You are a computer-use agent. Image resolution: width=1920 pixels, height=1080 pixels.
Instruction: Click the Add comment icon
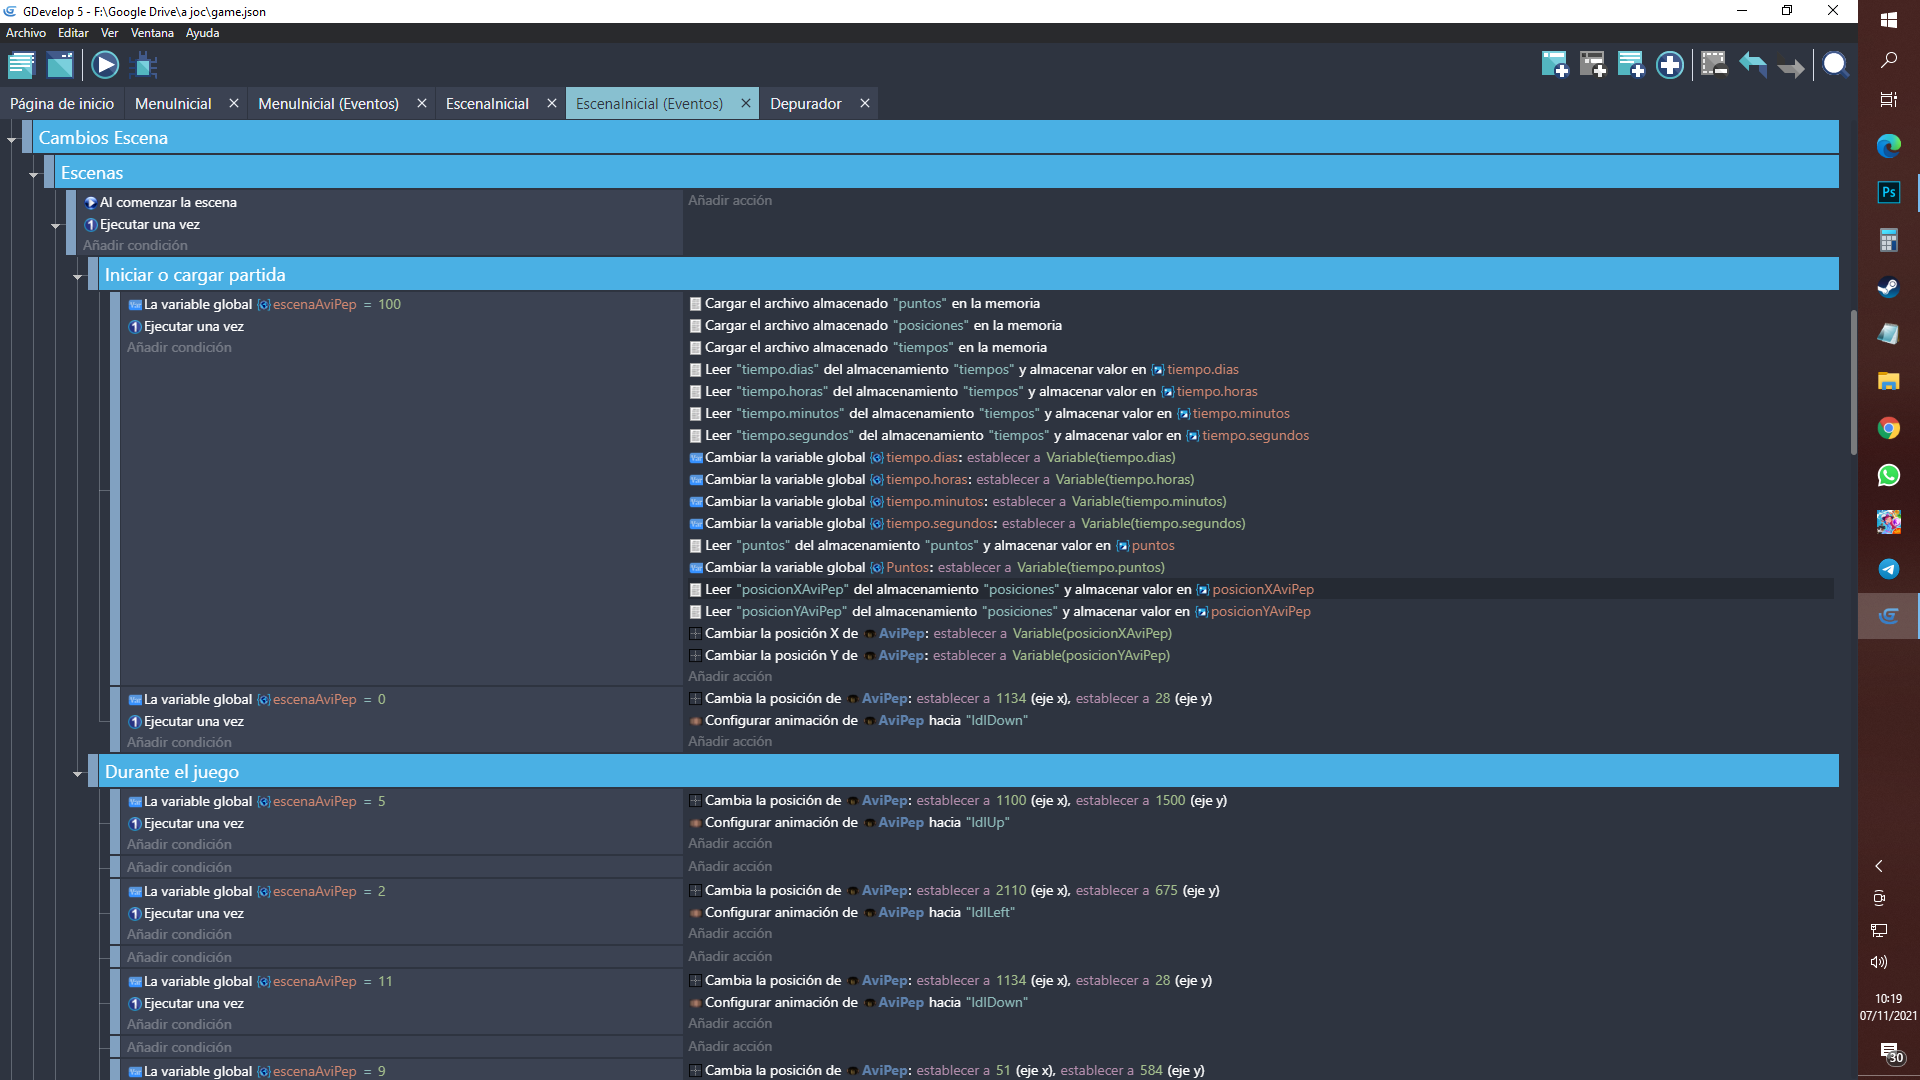1631,66
